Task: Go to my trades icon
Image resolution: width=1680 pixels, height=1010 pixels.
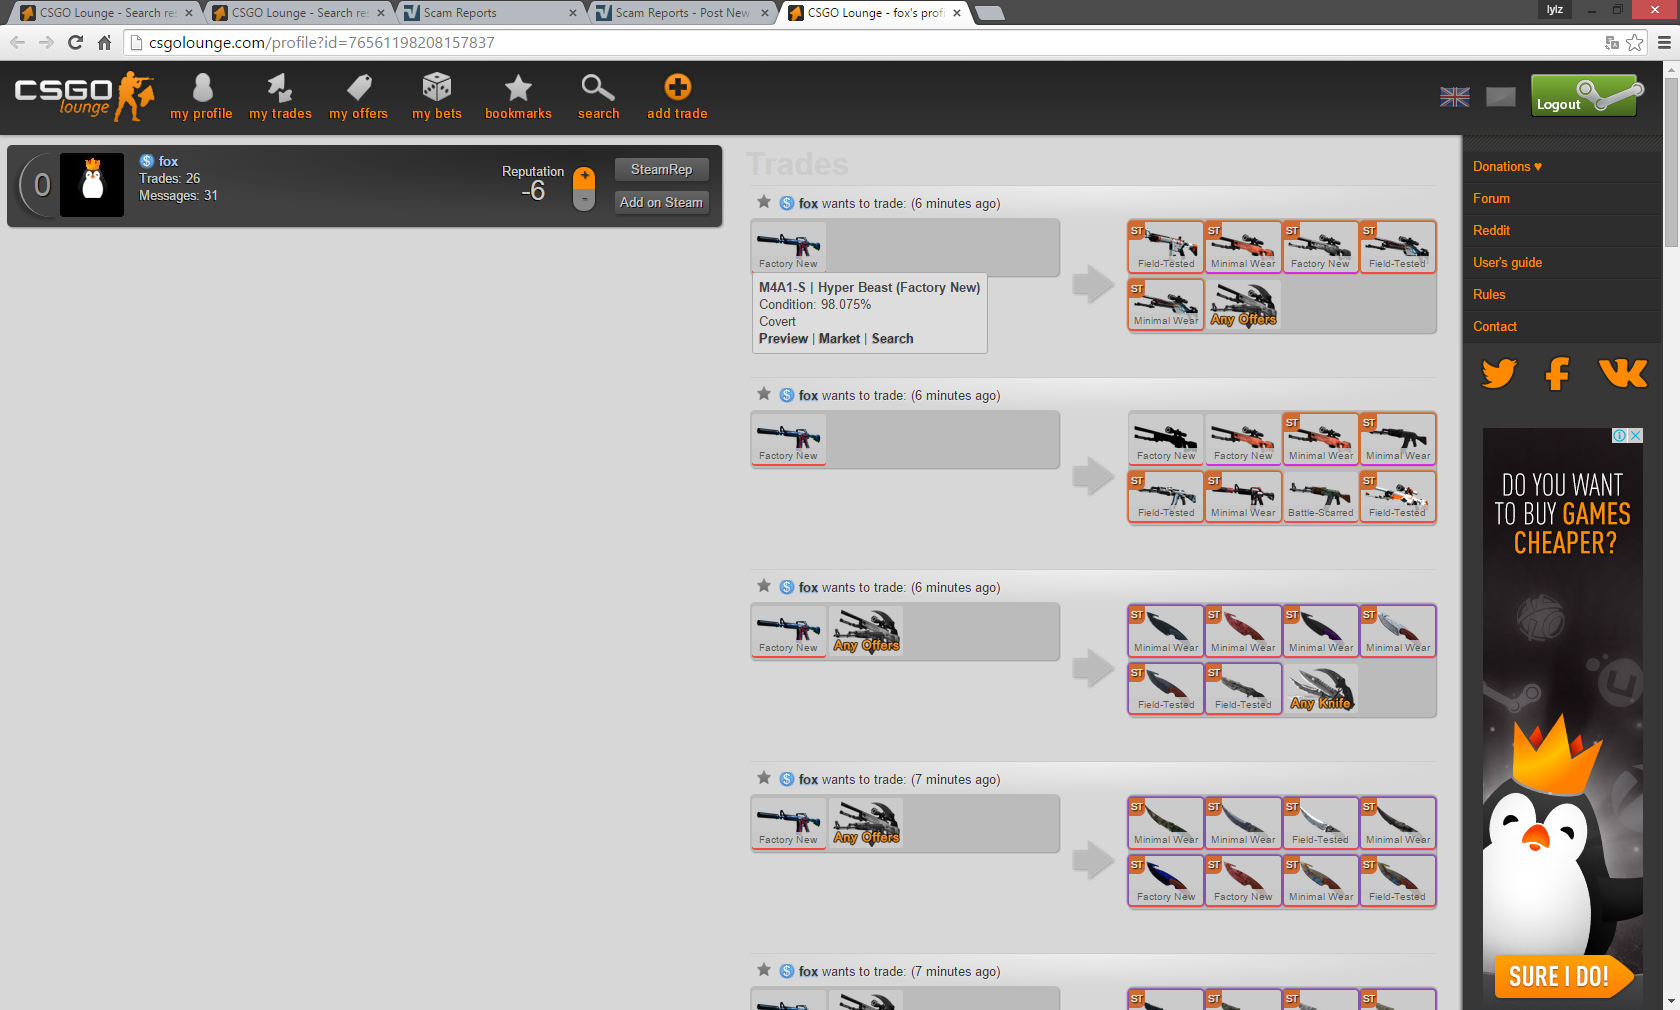Action: point(280,89)
